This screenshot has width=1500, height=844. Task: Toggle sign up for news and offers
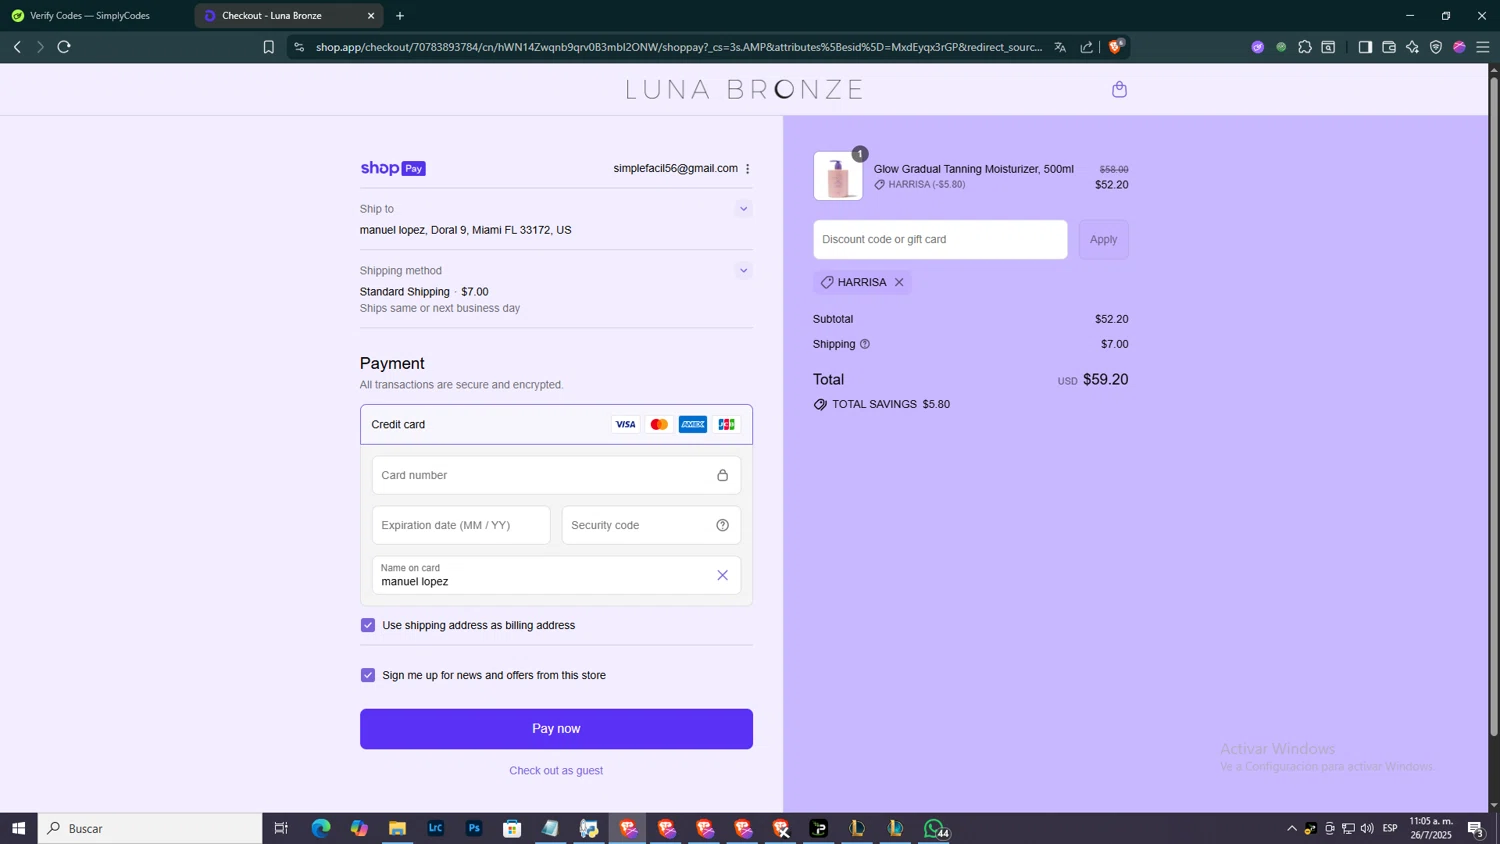(368, 675)
